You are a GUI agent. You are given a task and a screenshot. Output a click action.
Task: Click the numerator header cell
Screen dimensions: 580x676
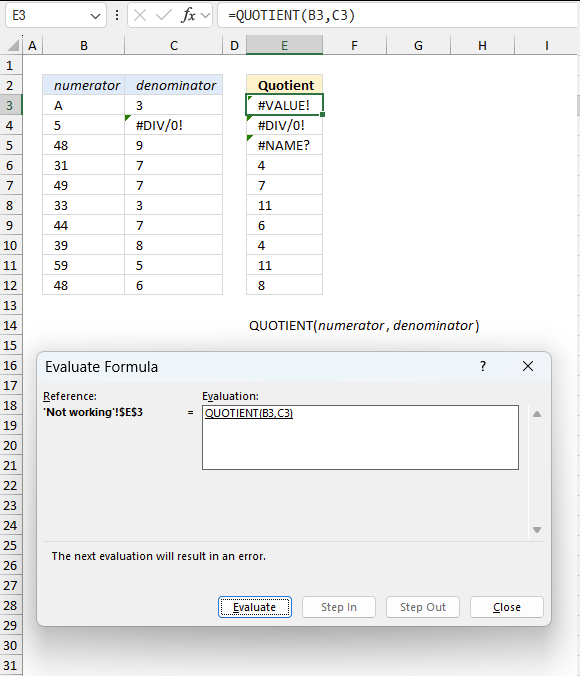coord(84,85)
